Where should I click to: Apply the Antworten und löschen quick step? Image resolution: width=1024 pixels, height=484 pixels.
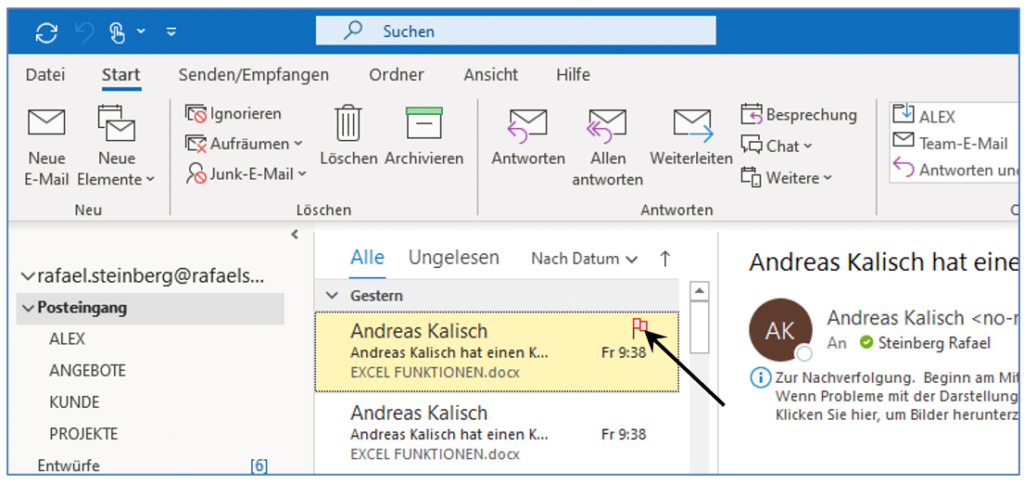coord(956,170)
